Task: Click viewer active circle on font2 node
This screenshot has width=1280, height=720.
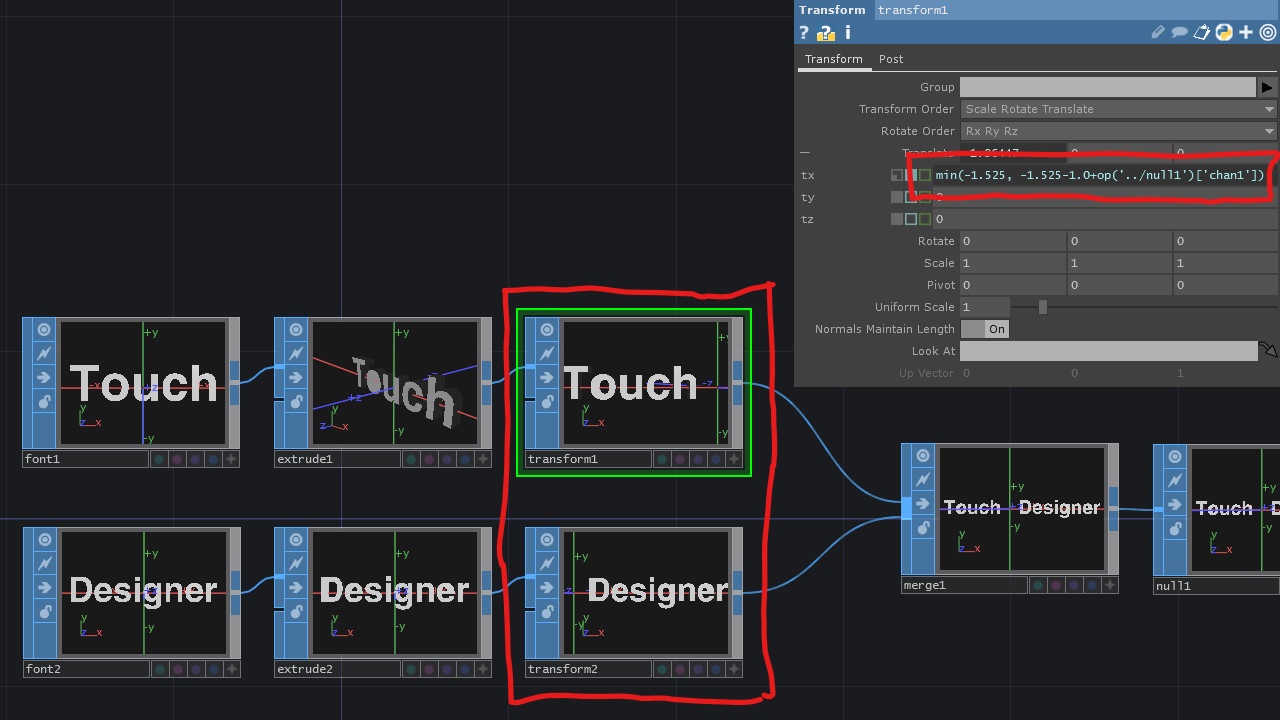Action: 45,540
